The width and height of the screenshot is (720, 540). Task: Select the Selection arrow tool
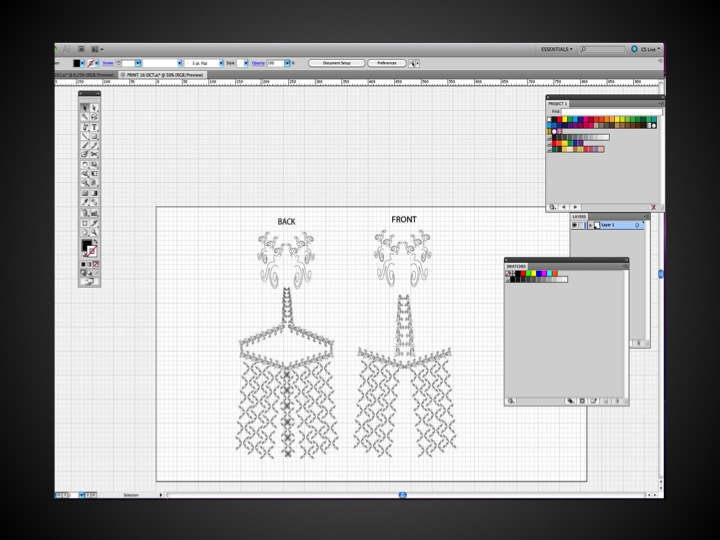click(x=85, y=107)
